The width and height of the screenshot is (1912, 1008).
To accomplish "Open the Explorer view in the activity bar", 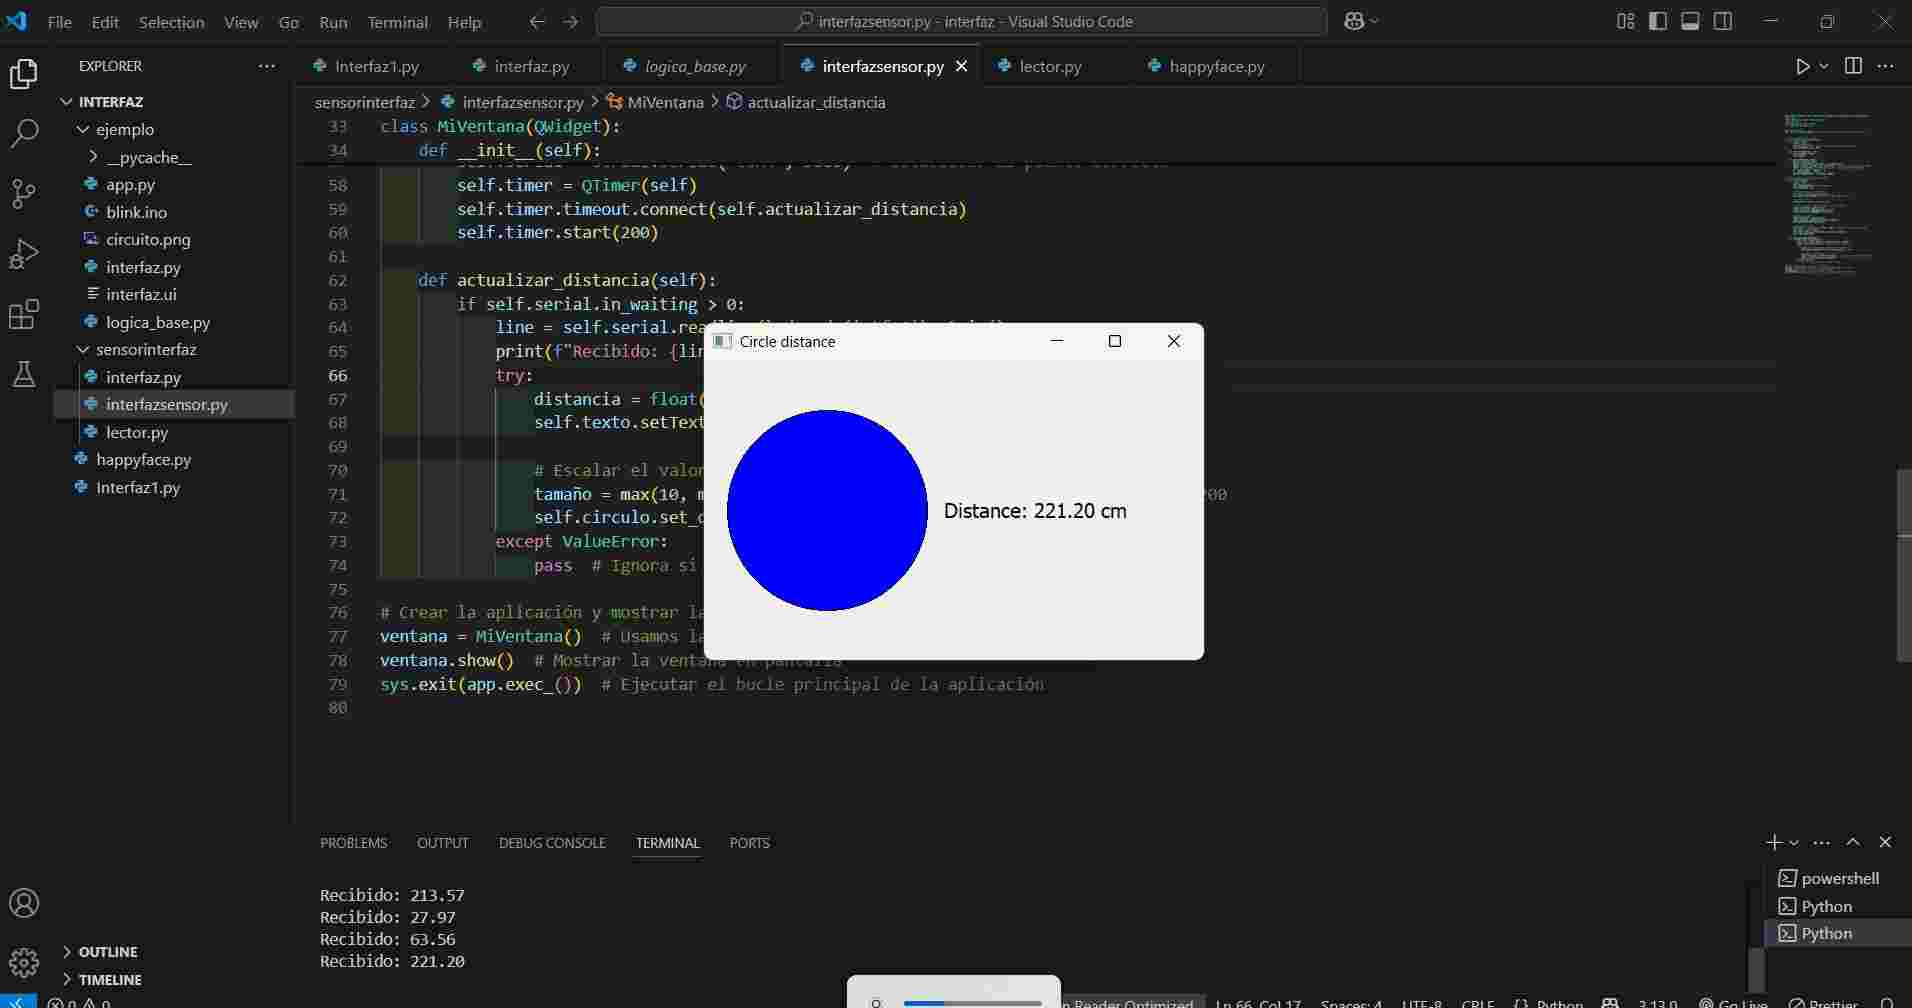I will (24, 74).
